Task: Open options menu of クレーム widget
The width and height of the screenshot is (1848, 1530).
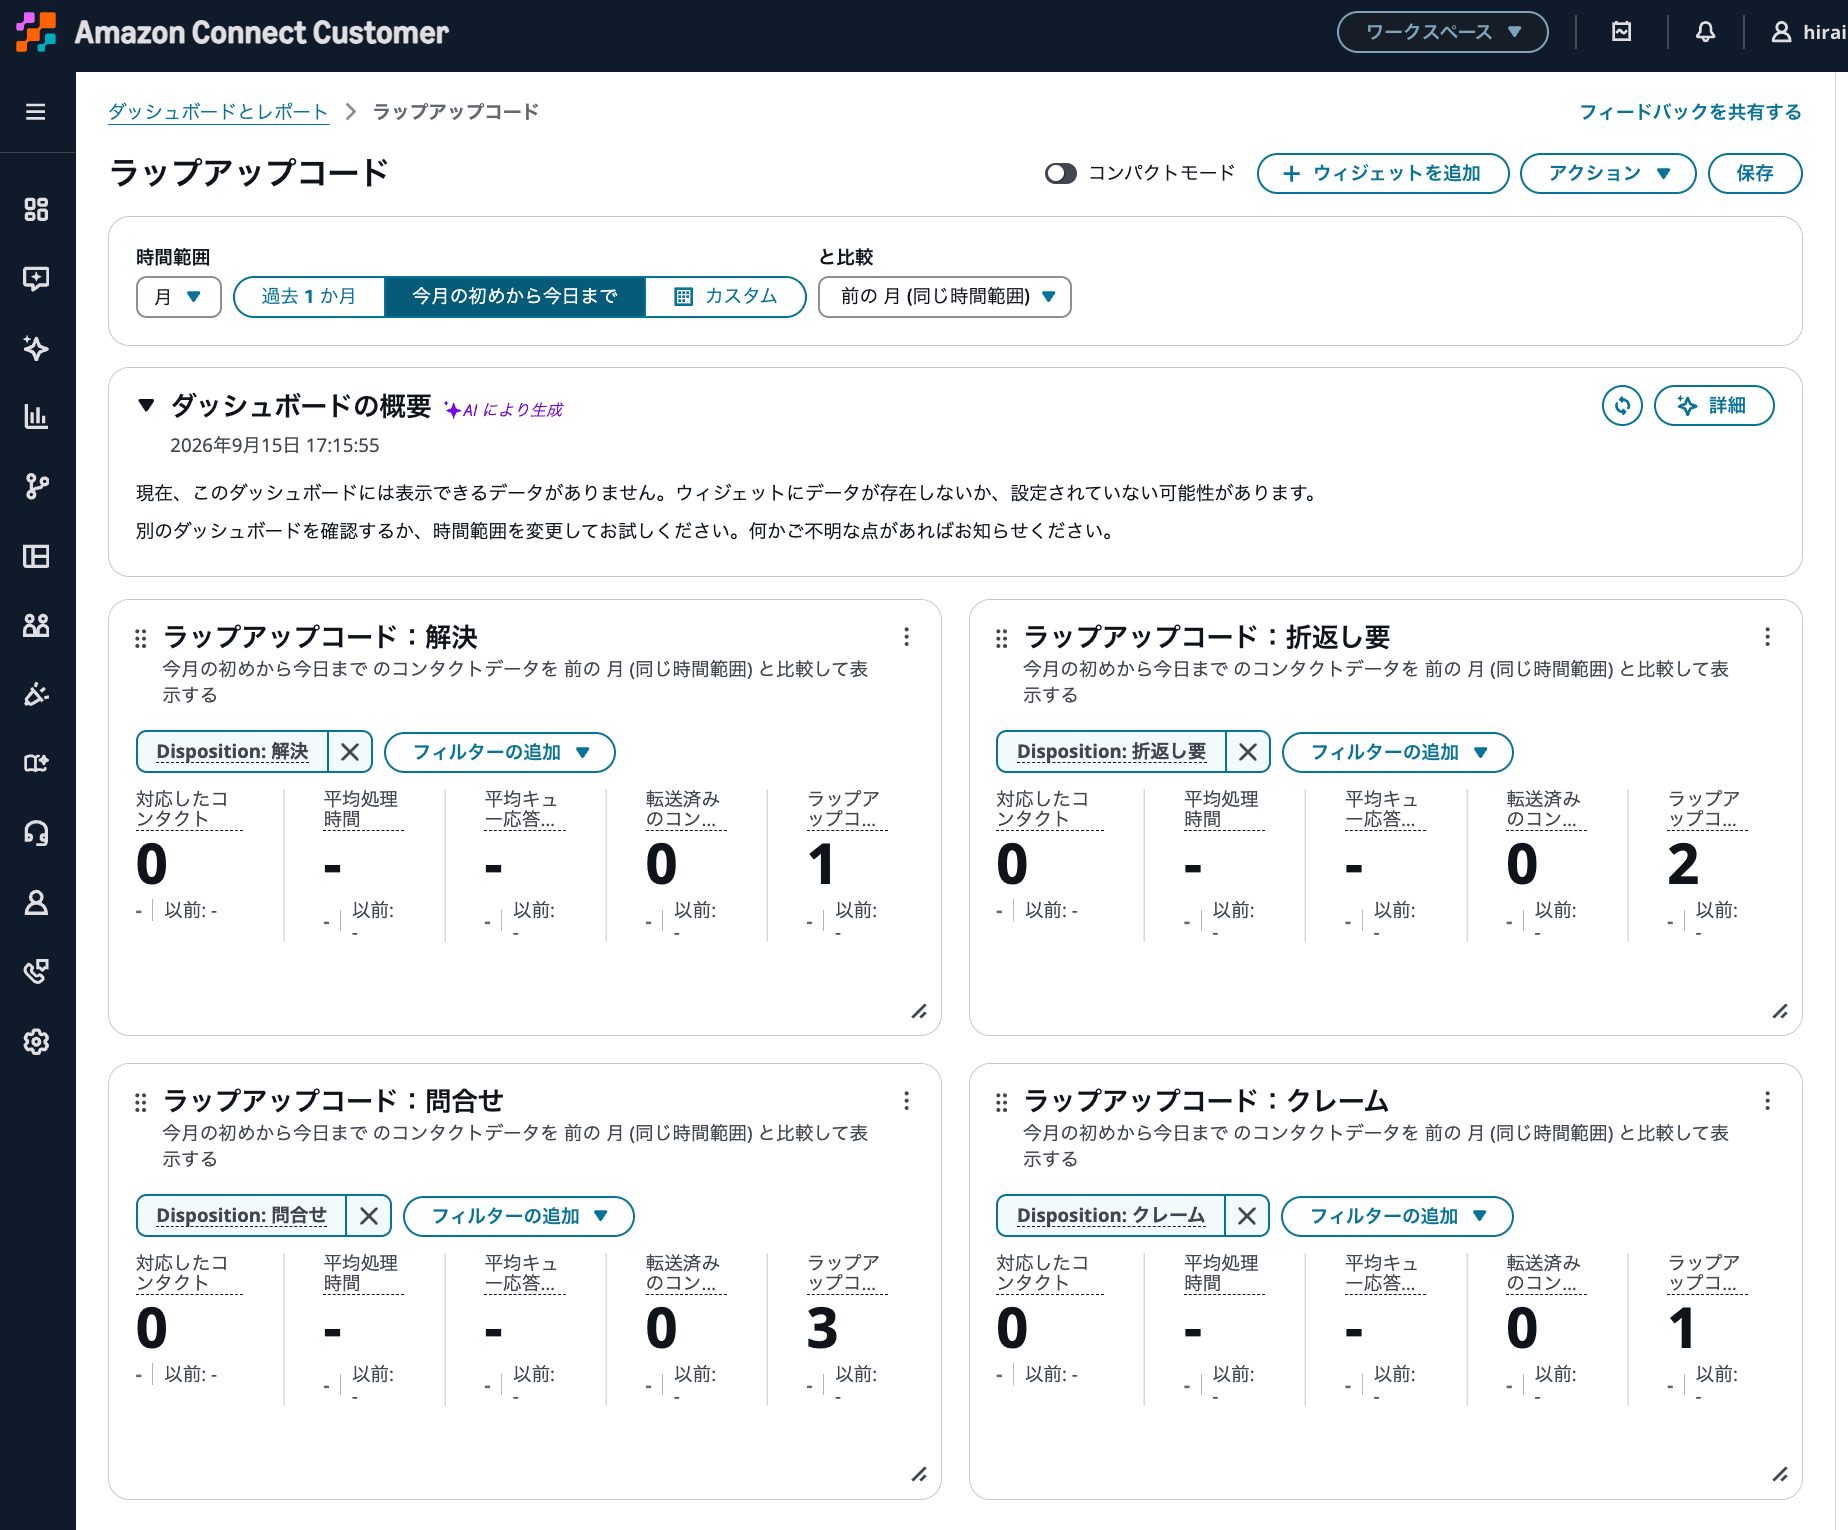Action: (x=1767, y=1101)
